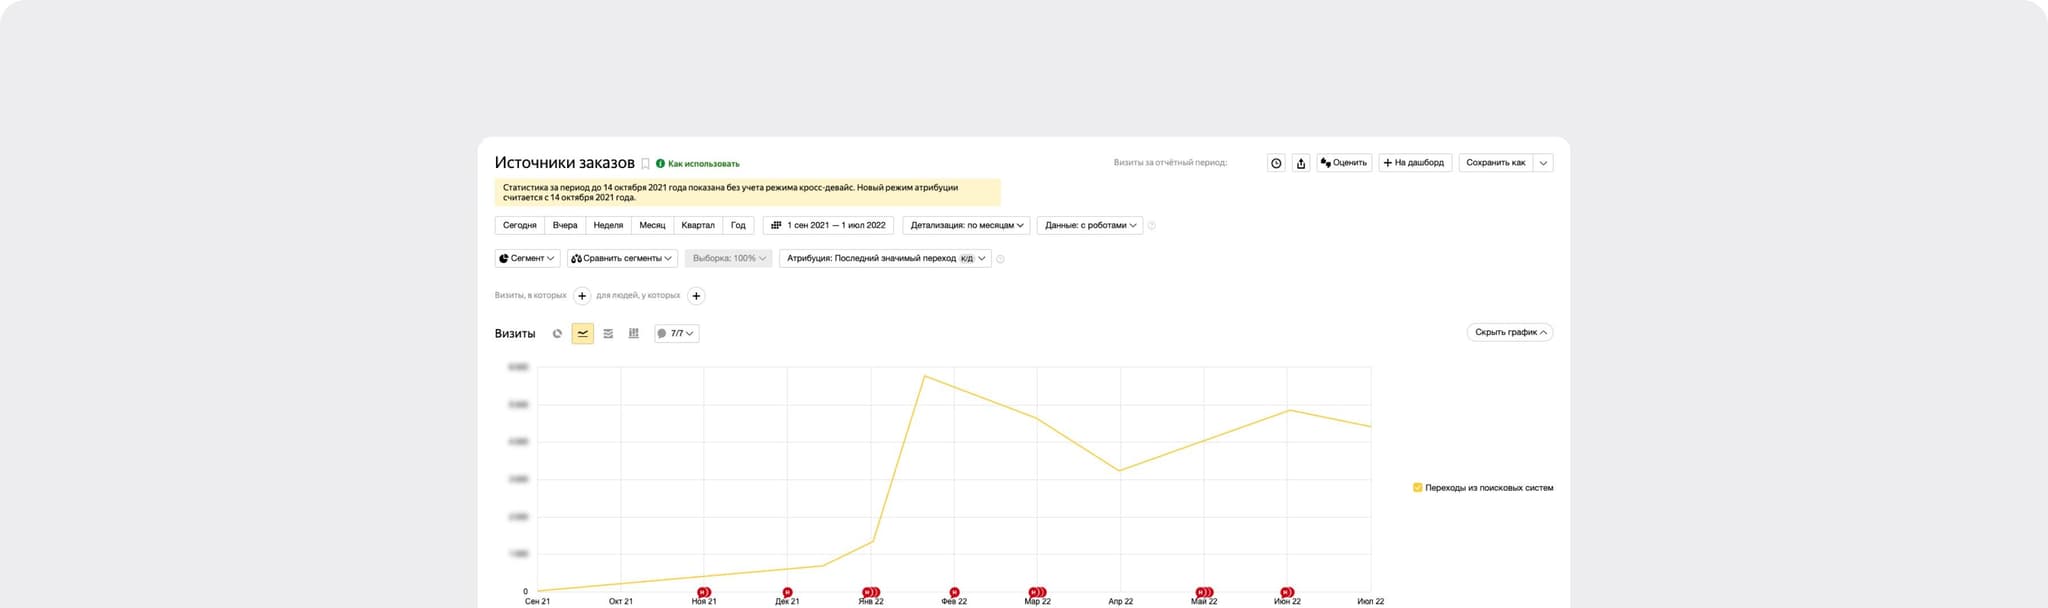2048x608 pixels.
Task: Add condition for людей, у которых
Action: pyautogui.click(x=697, y=296)
